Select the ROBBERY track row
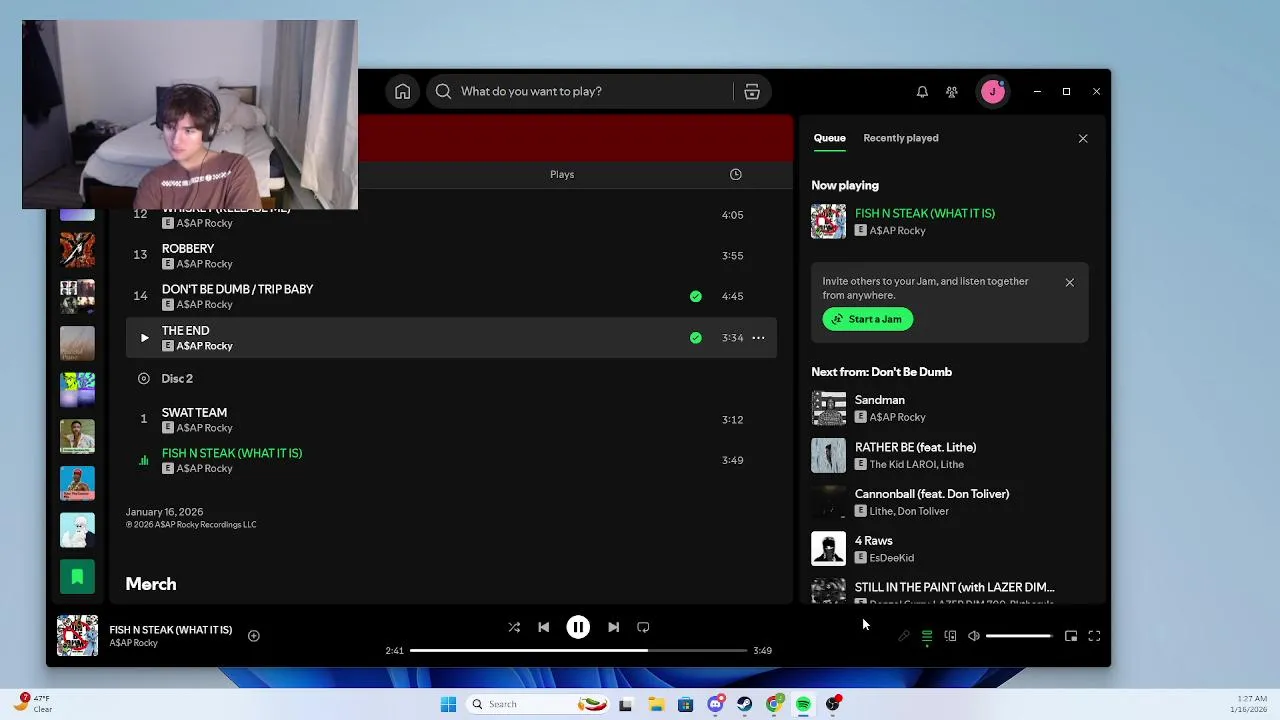The image size is (1280, 720). [451, 255]
